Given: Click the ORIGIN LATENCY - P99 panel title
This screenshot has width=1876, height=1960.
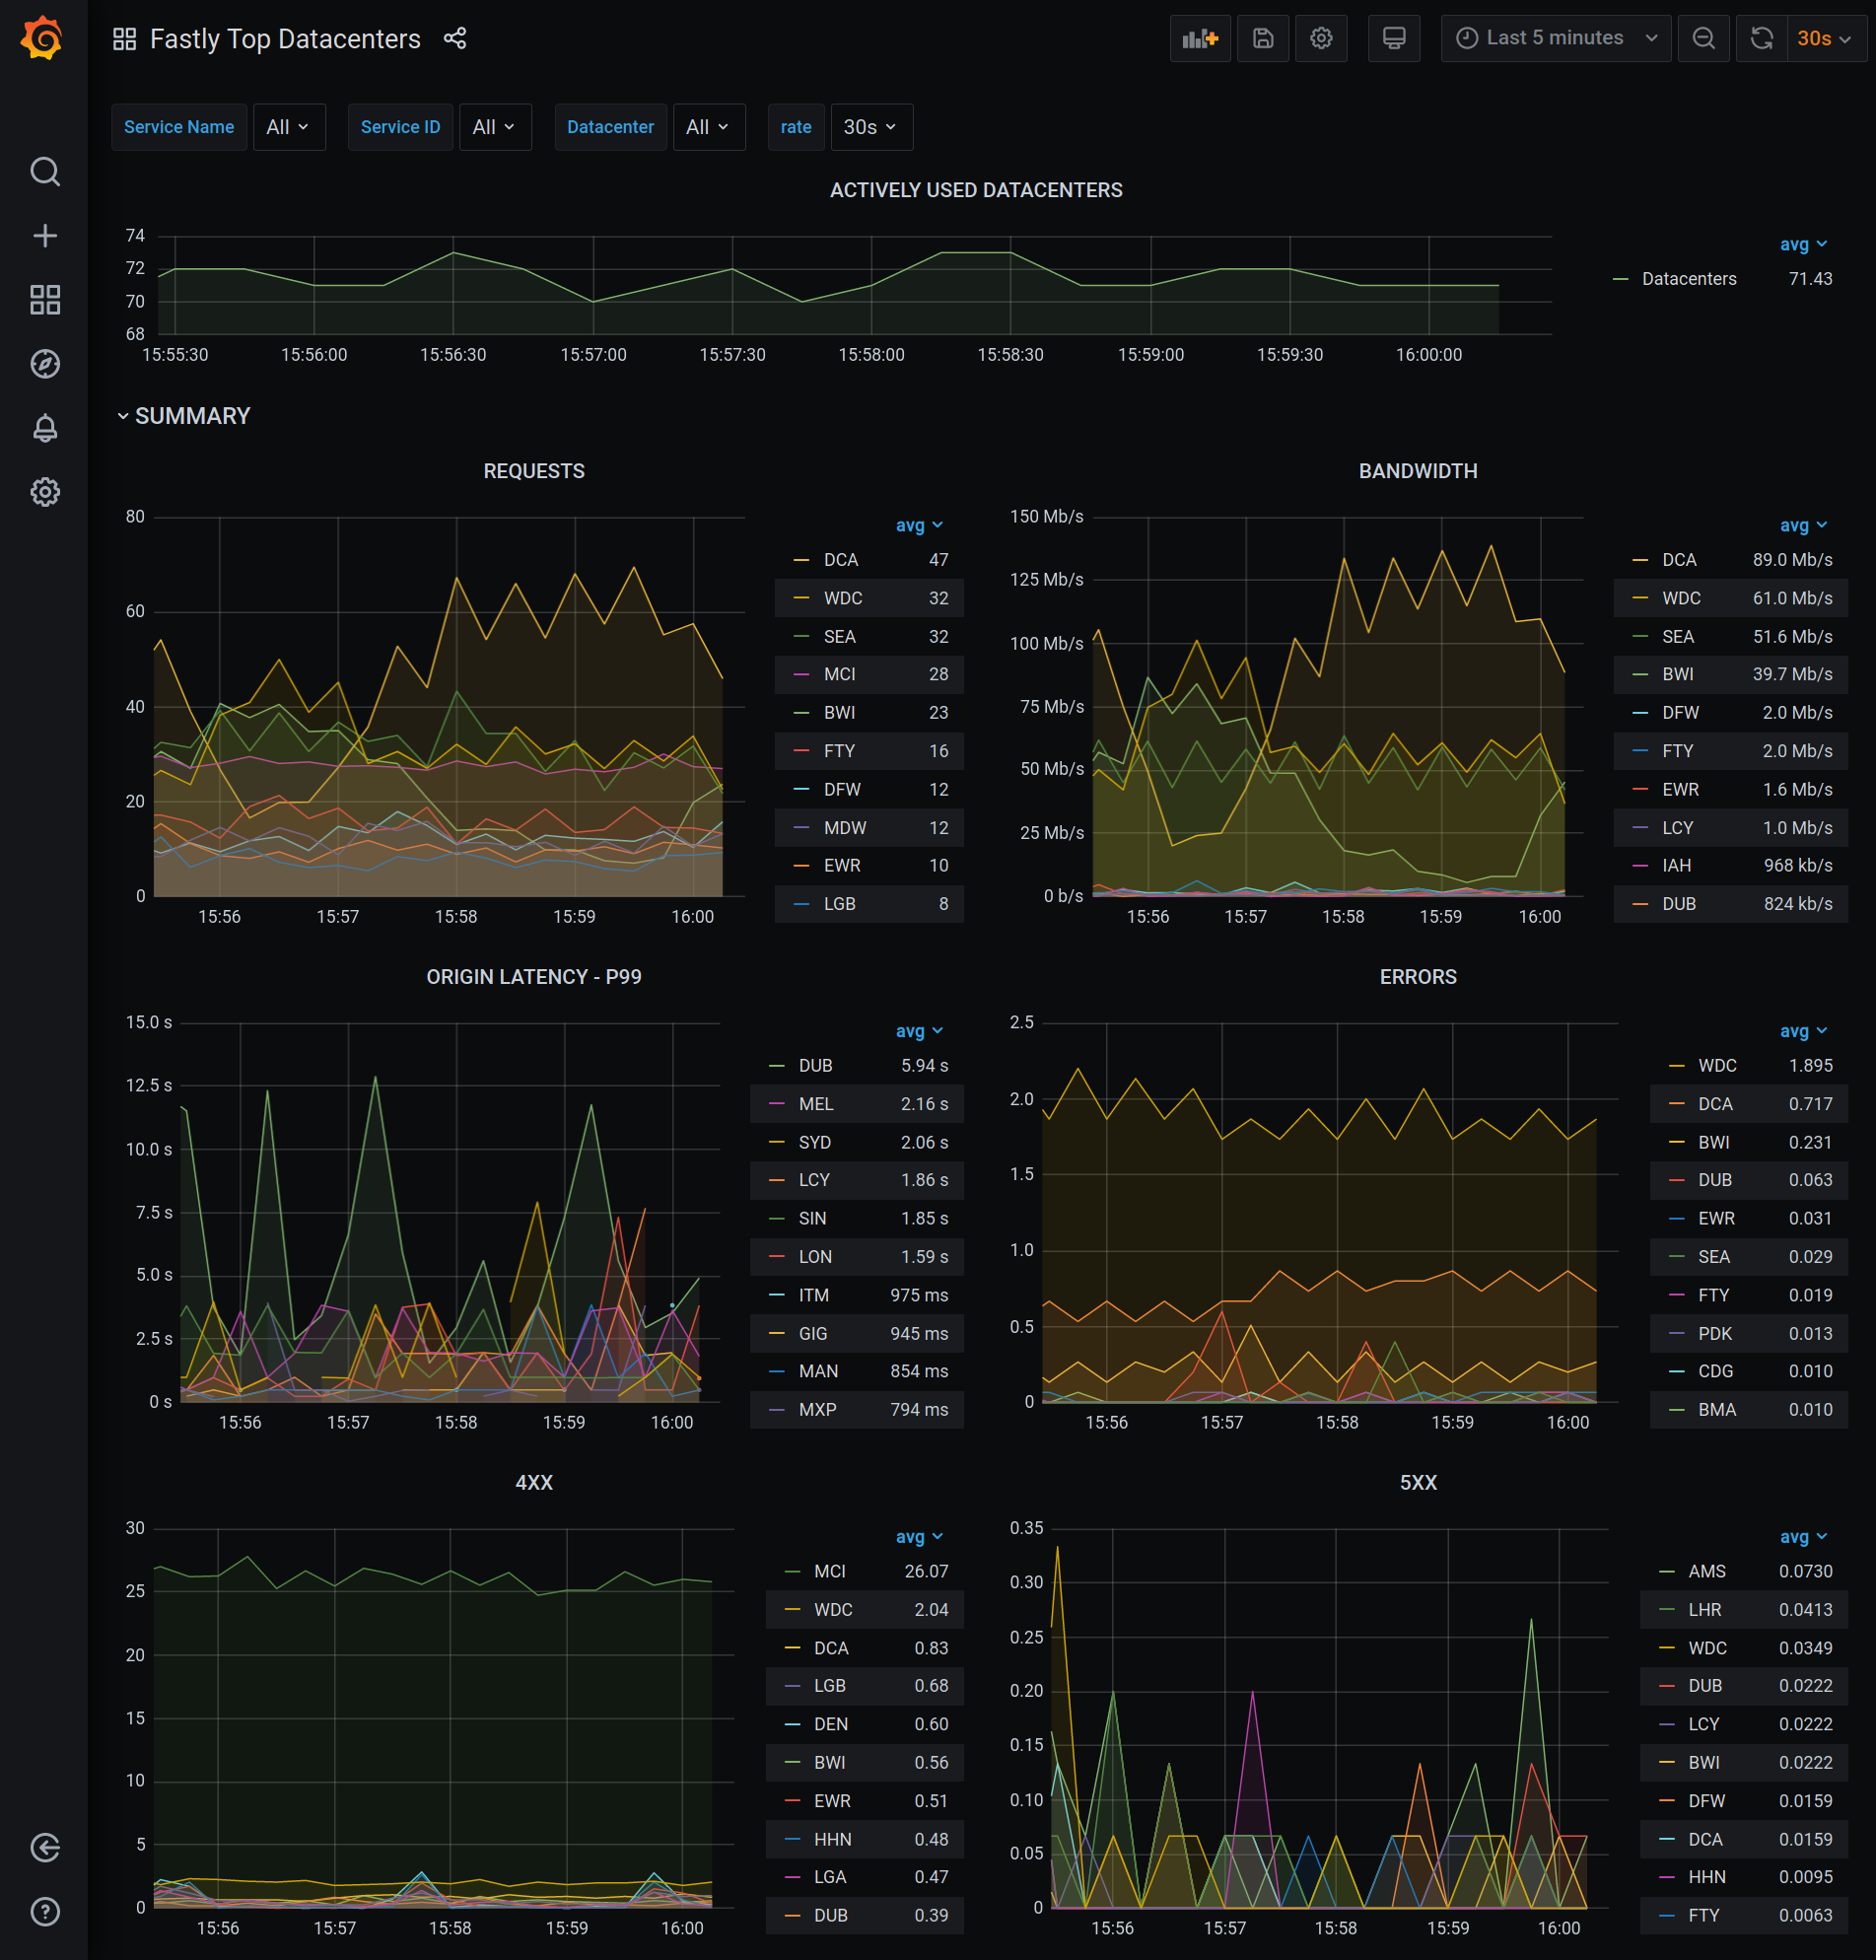Looking at the screenshot, I should (534, 977).
